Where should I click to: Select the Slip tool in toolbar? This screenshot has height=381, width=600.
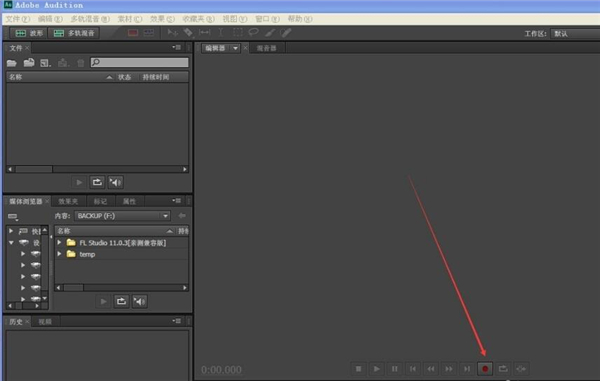pyautogui.click(x=205, y=33)
